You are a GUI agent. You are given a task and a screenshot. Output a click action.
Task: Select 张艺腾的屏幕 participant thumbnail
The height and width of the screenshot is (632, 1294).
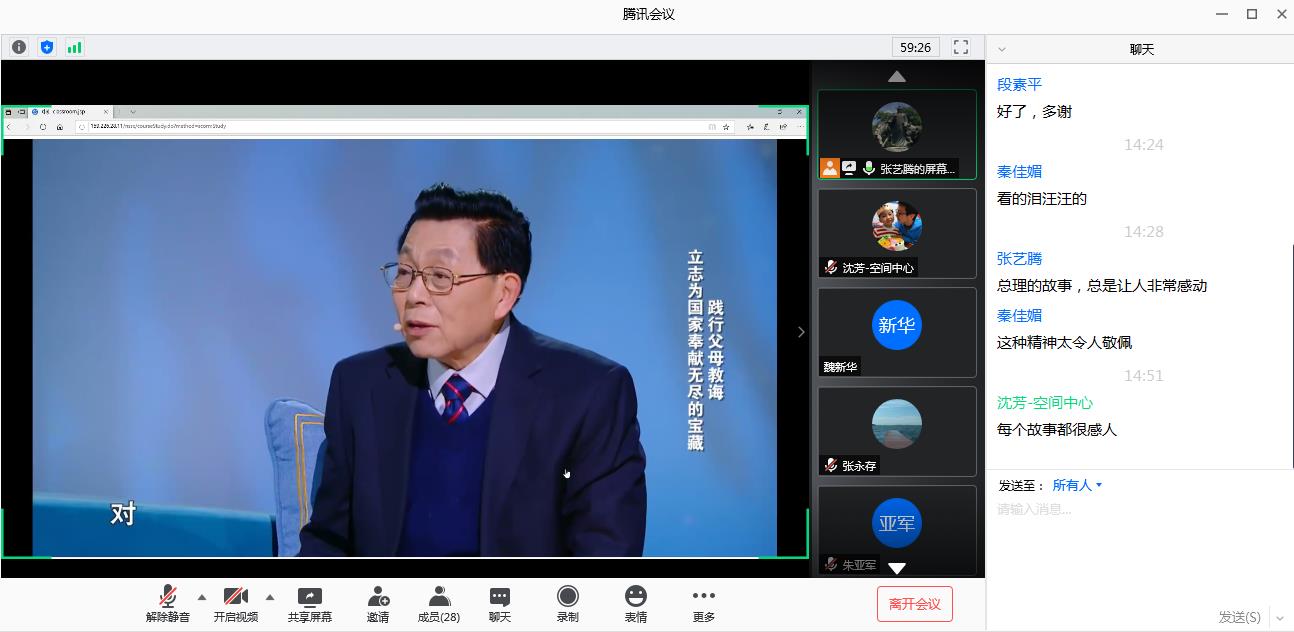(897, 135)
